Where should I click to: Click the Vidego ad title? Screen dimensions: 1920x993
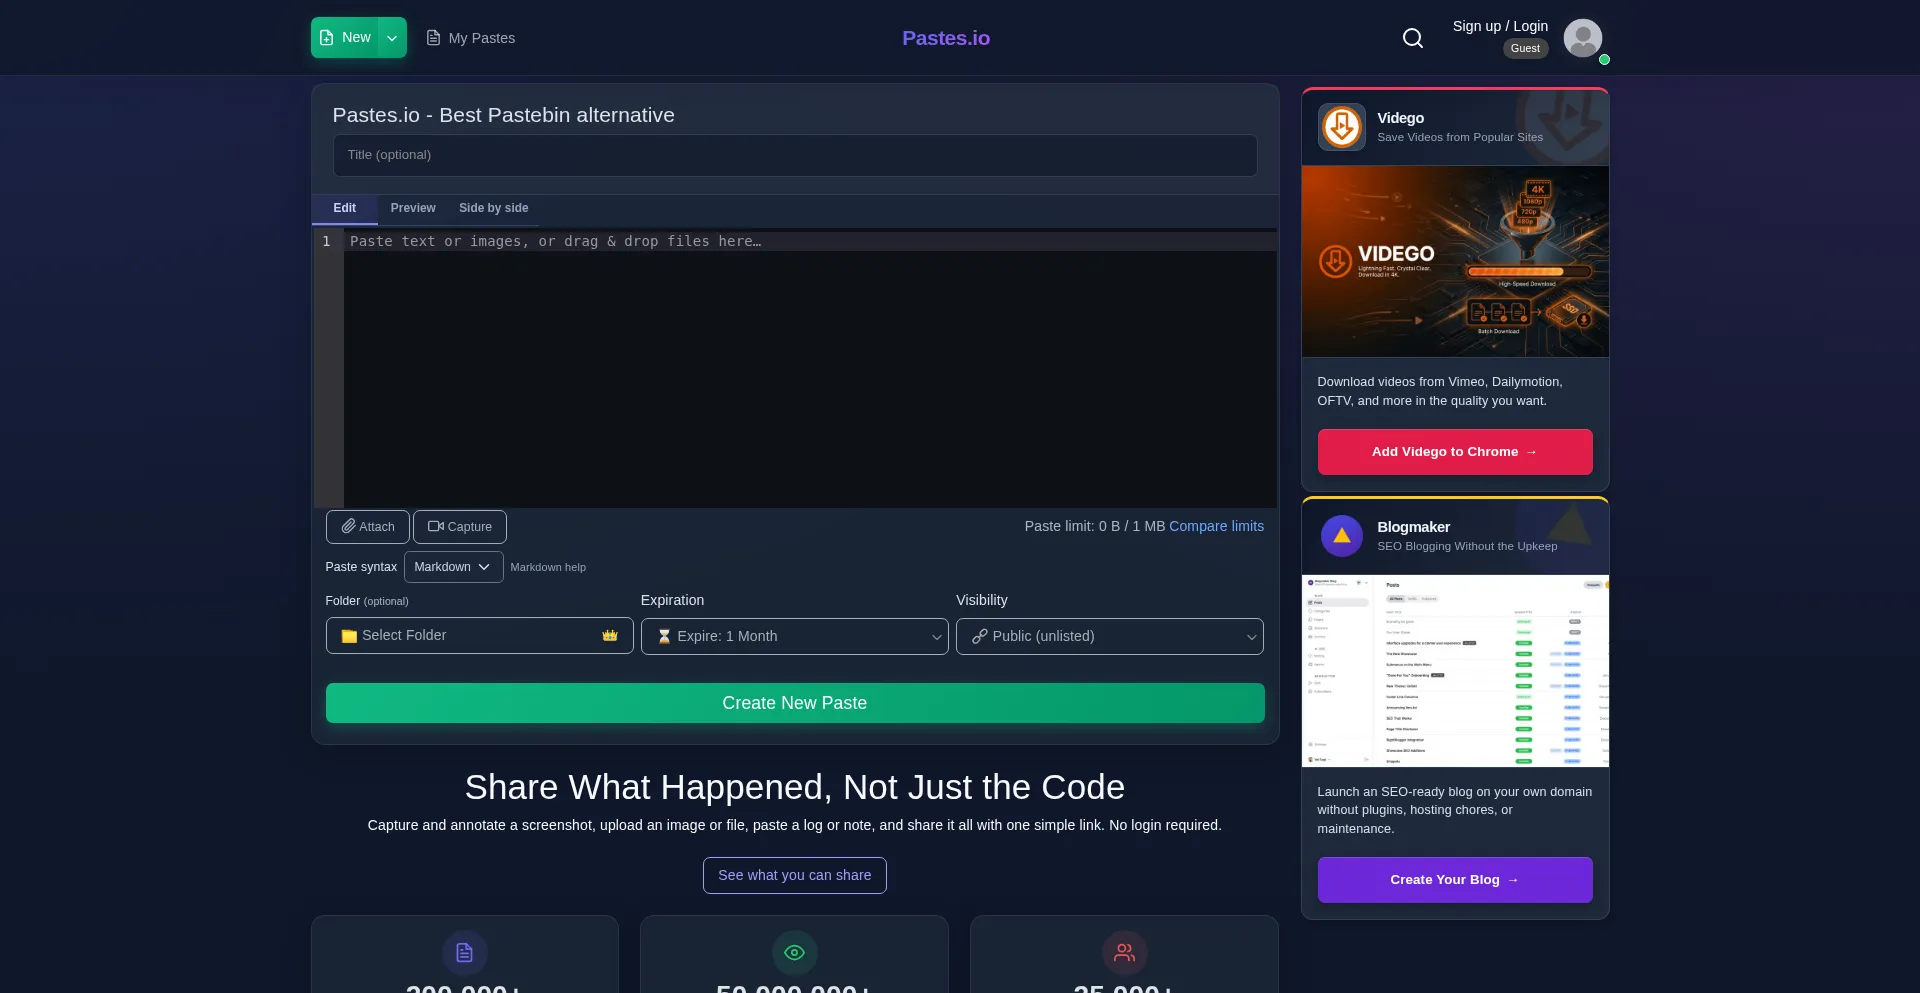click(x=1400, y=118)
